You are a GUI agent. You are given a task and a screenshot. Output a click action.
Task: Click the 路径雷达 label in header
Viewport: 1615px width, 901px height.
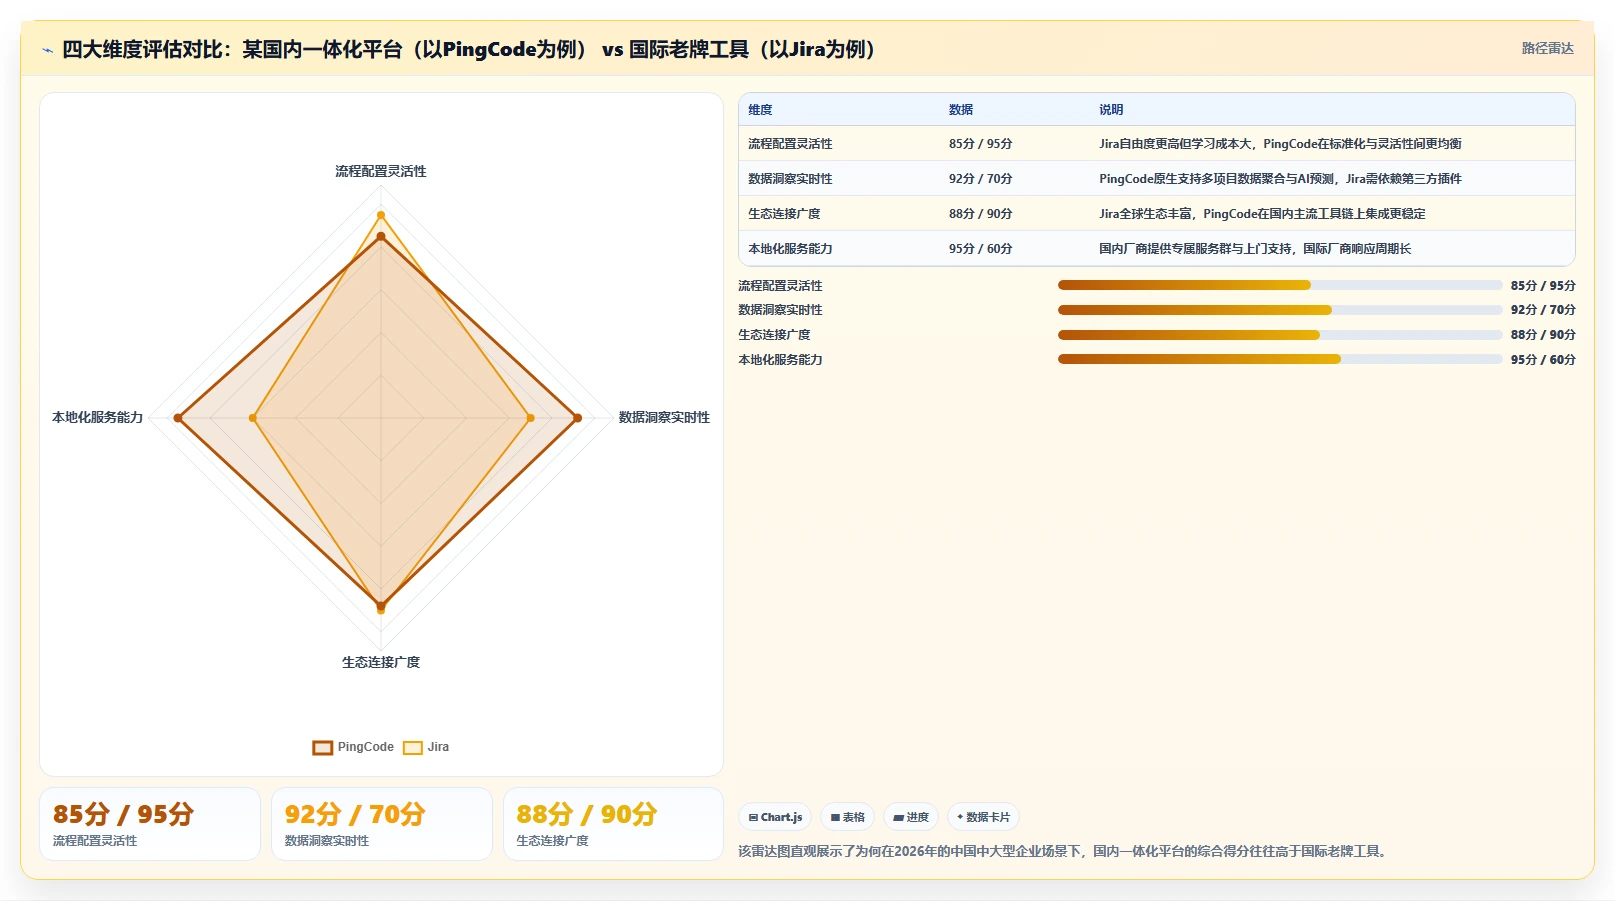[x=1547, y=48]
